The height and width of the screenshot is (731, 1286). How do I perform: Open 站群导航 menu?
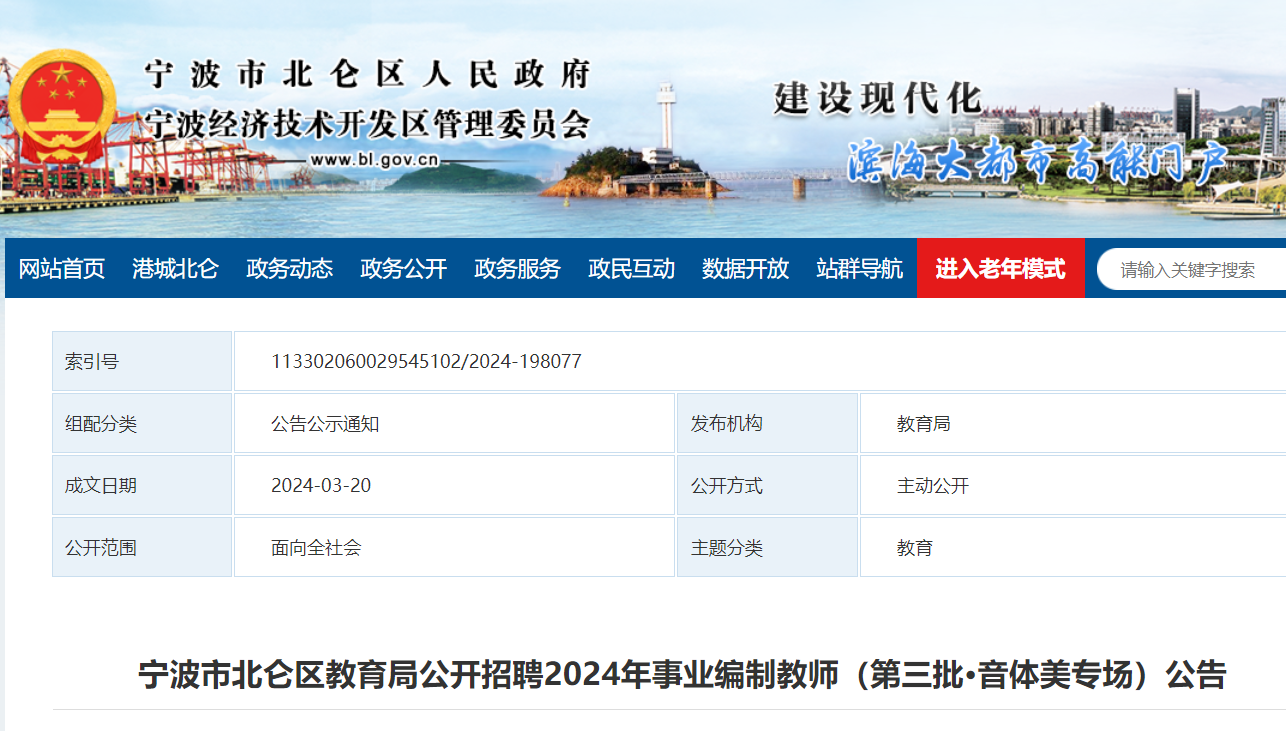click(x=859, y=268)
